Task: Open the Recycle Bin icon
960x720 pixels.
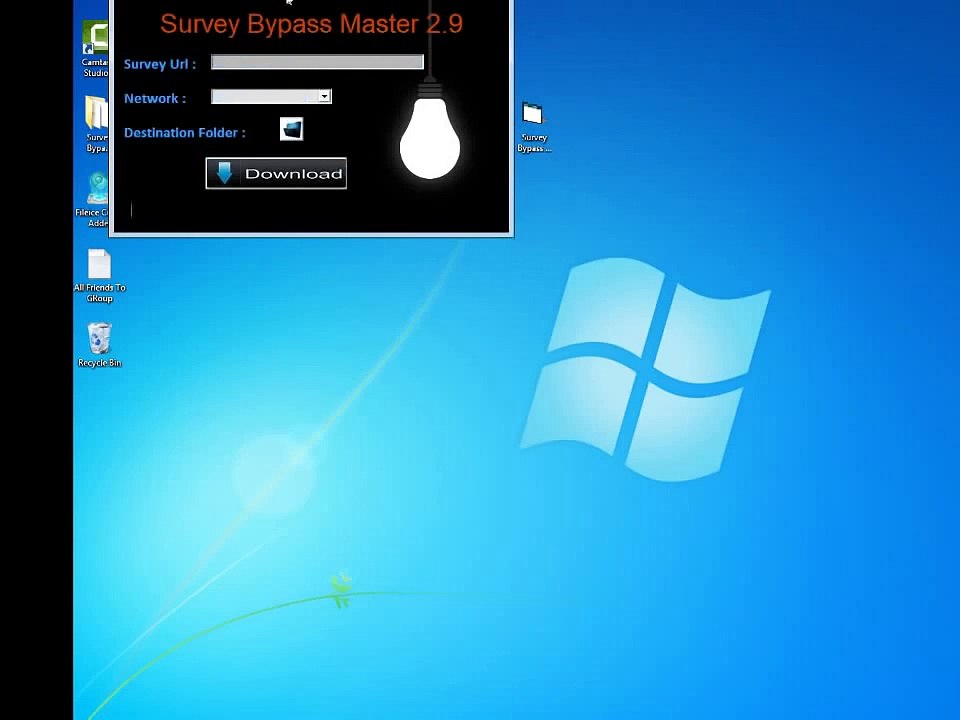Action: pos(99,345)
